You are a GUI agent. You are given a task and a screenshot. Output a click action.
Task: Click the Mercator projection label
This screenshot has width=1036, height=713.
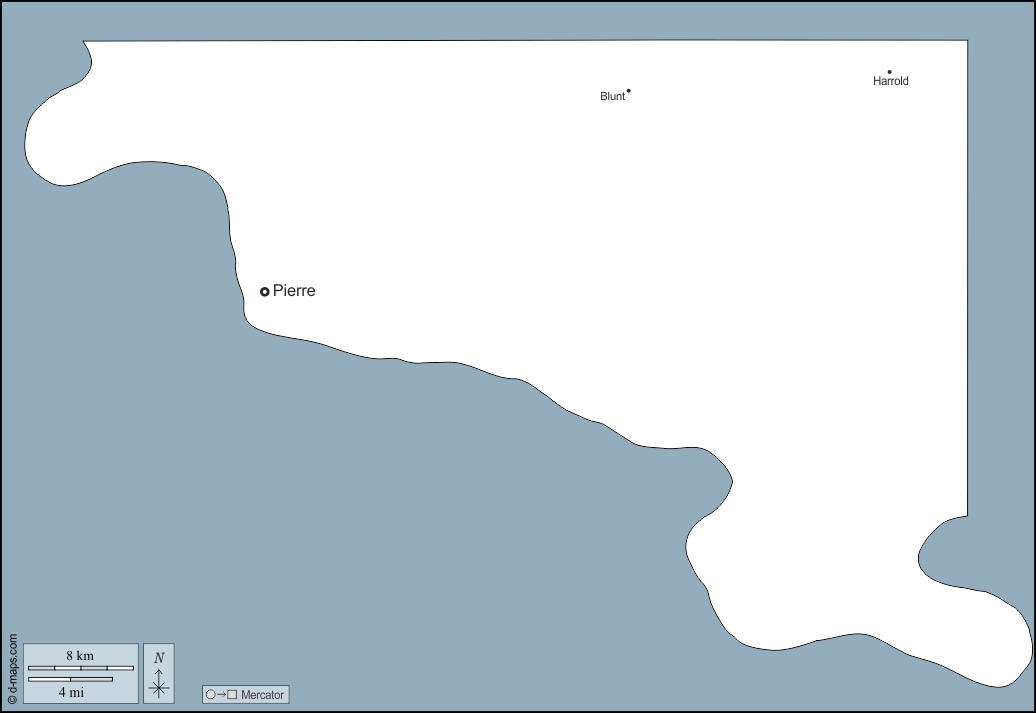click(x=263, y=694)
